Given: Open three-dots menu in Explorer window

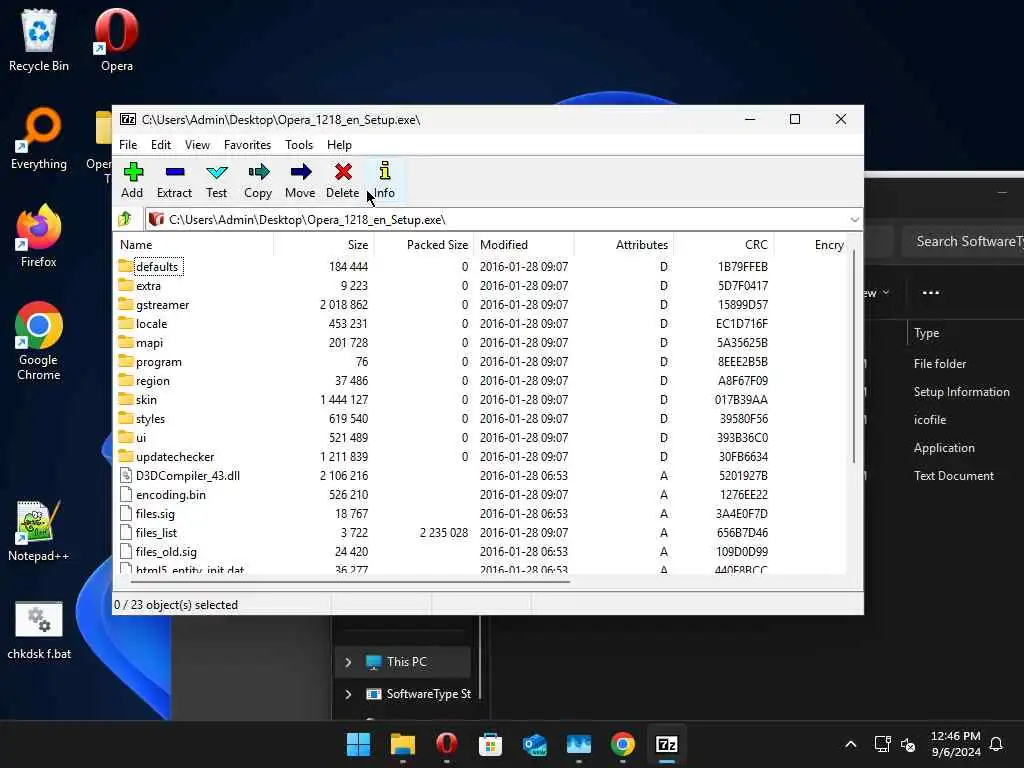Looking at the screenshot, I should click(x=931, y=293).
